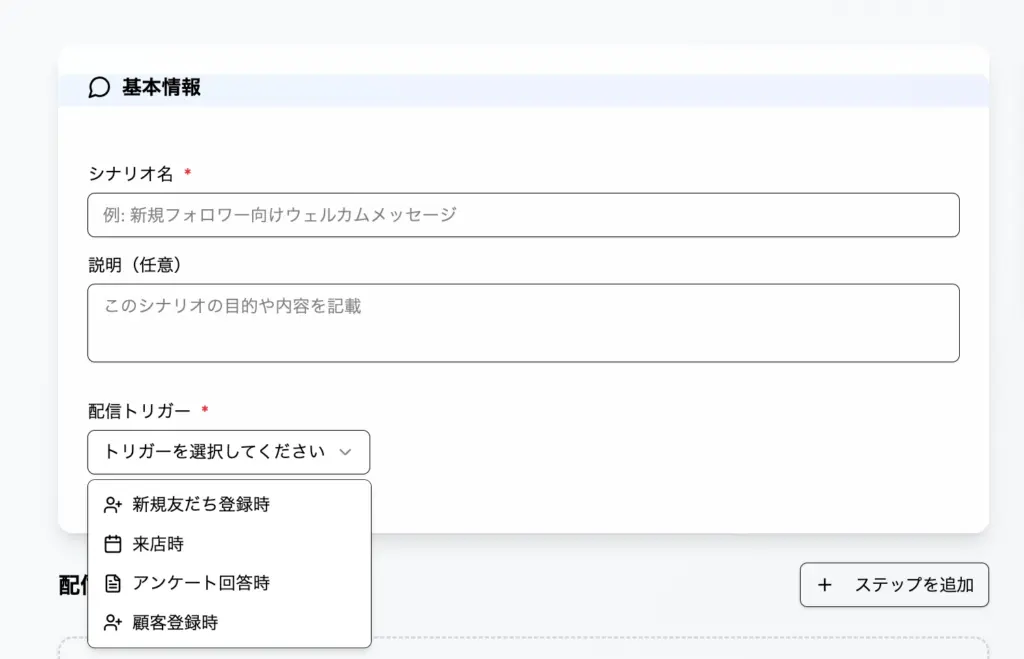Select 新規友だち登録時 from the trigger list
Screen dimensions: 1024x659
(x=201, y=505)
